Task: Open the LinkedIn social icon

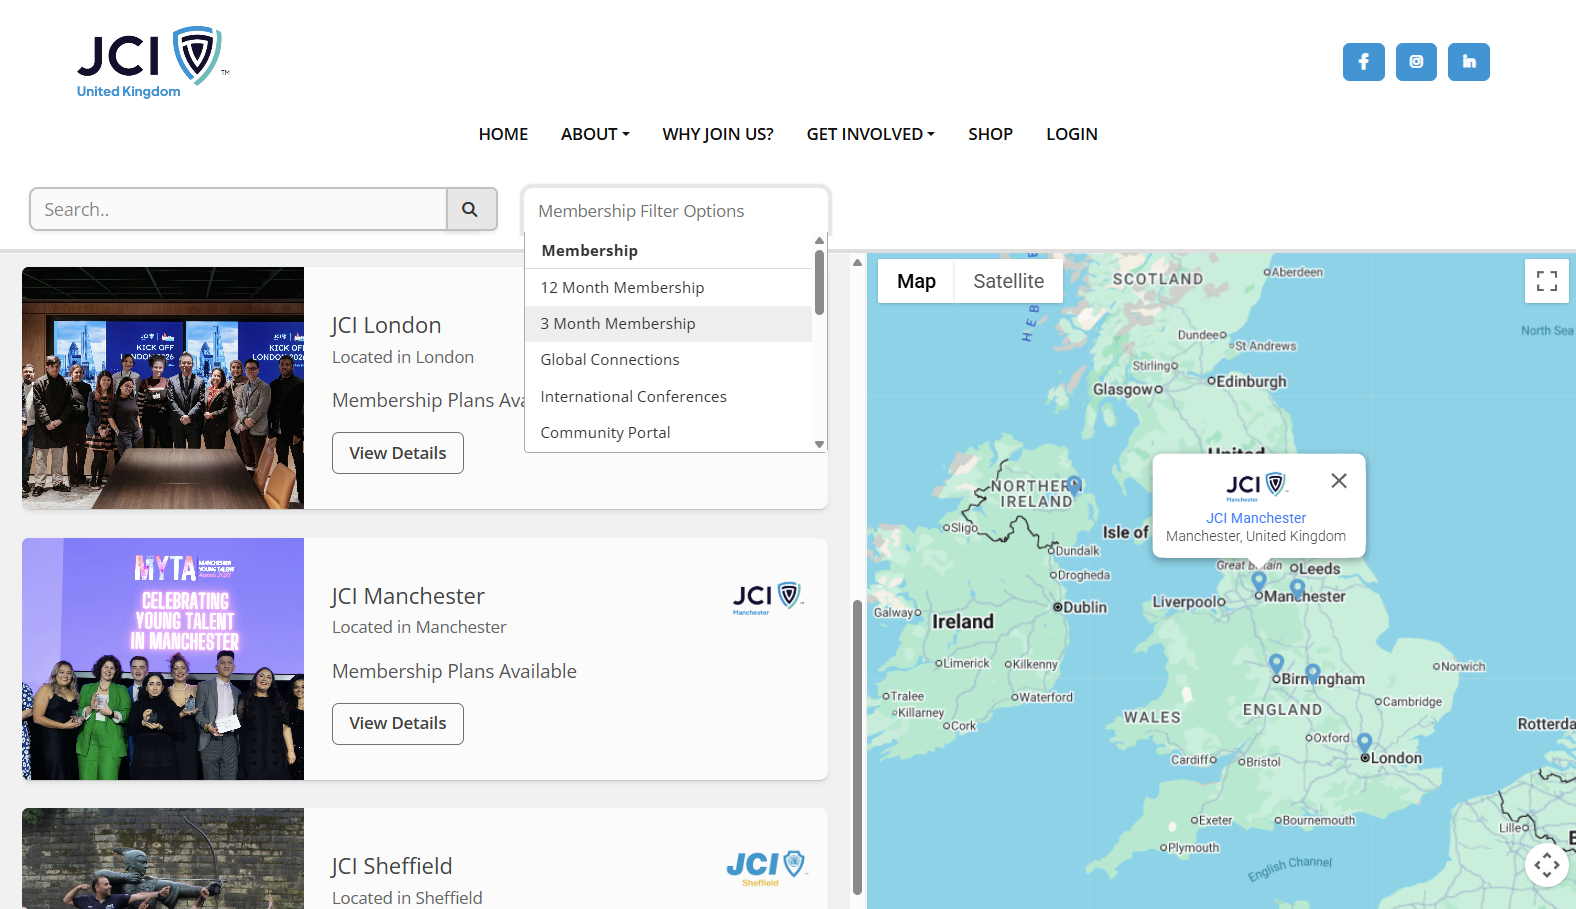Action: point(1469,62)
